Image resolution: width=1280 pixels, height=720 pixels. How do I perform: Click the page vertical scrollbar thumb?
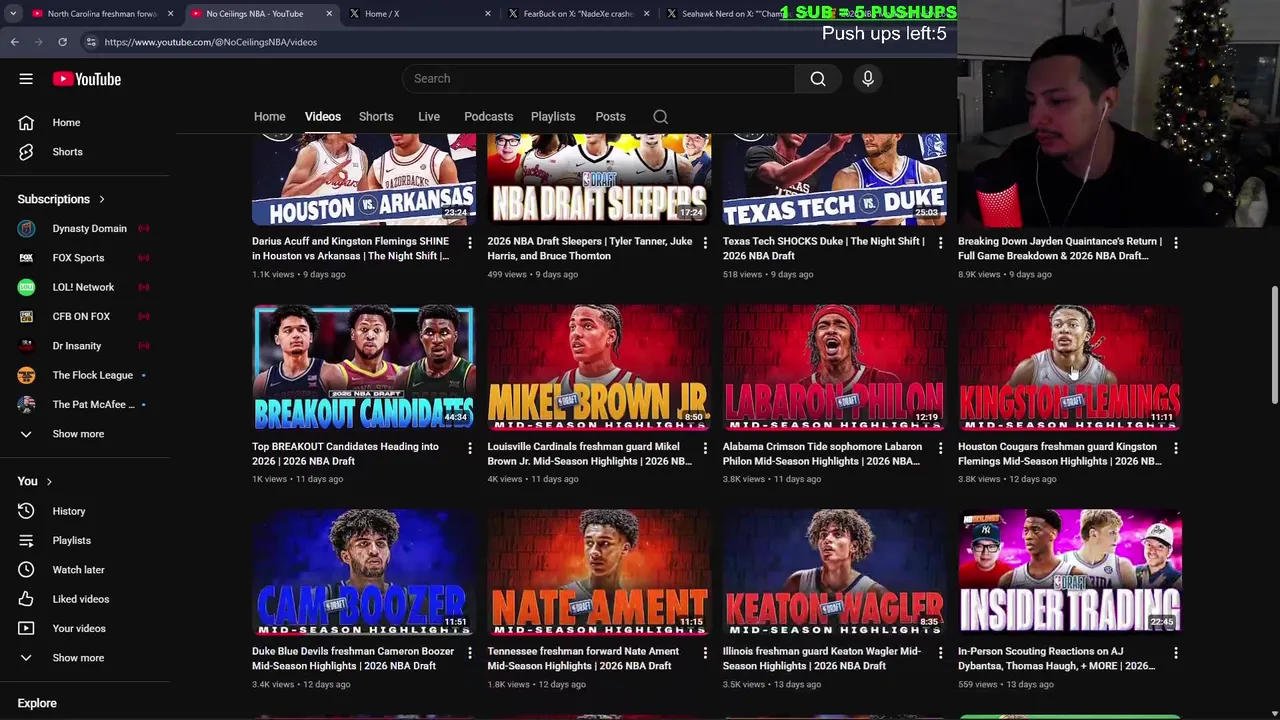point(1274,345)
